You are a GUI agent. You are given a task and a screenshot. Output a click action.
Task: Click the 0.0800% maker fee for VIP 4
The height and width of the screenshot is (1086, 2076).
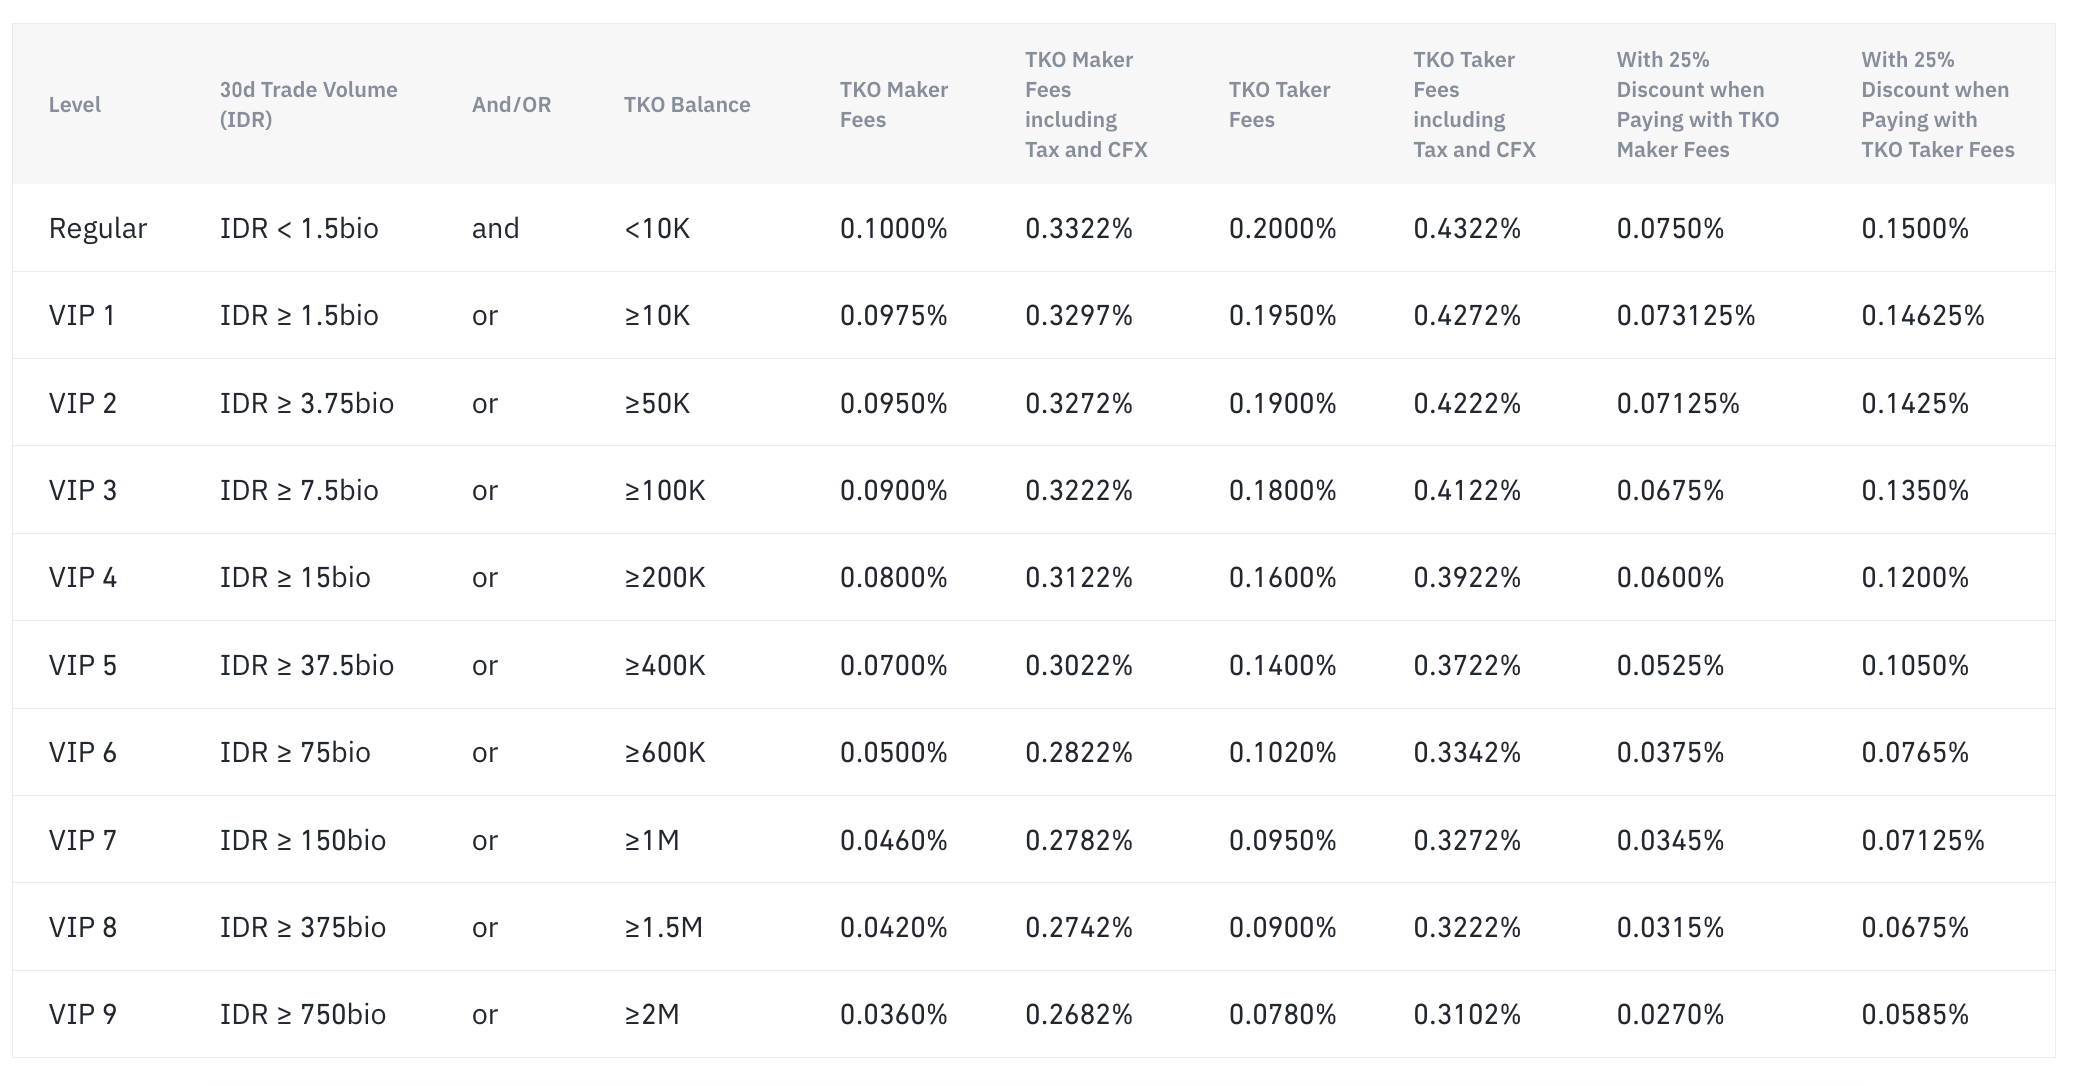894,577
